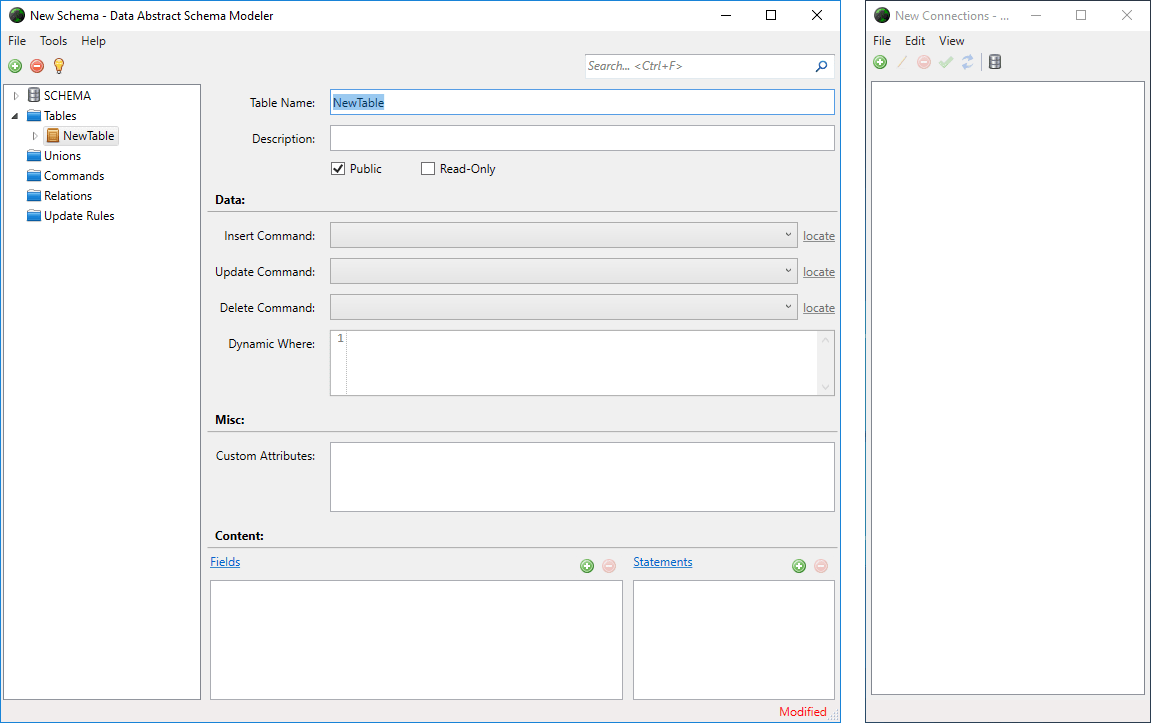Viewport: 1151px width, 723px height.
Task: Click the database icon in Connections toolbar
Action: click(995, 62)
